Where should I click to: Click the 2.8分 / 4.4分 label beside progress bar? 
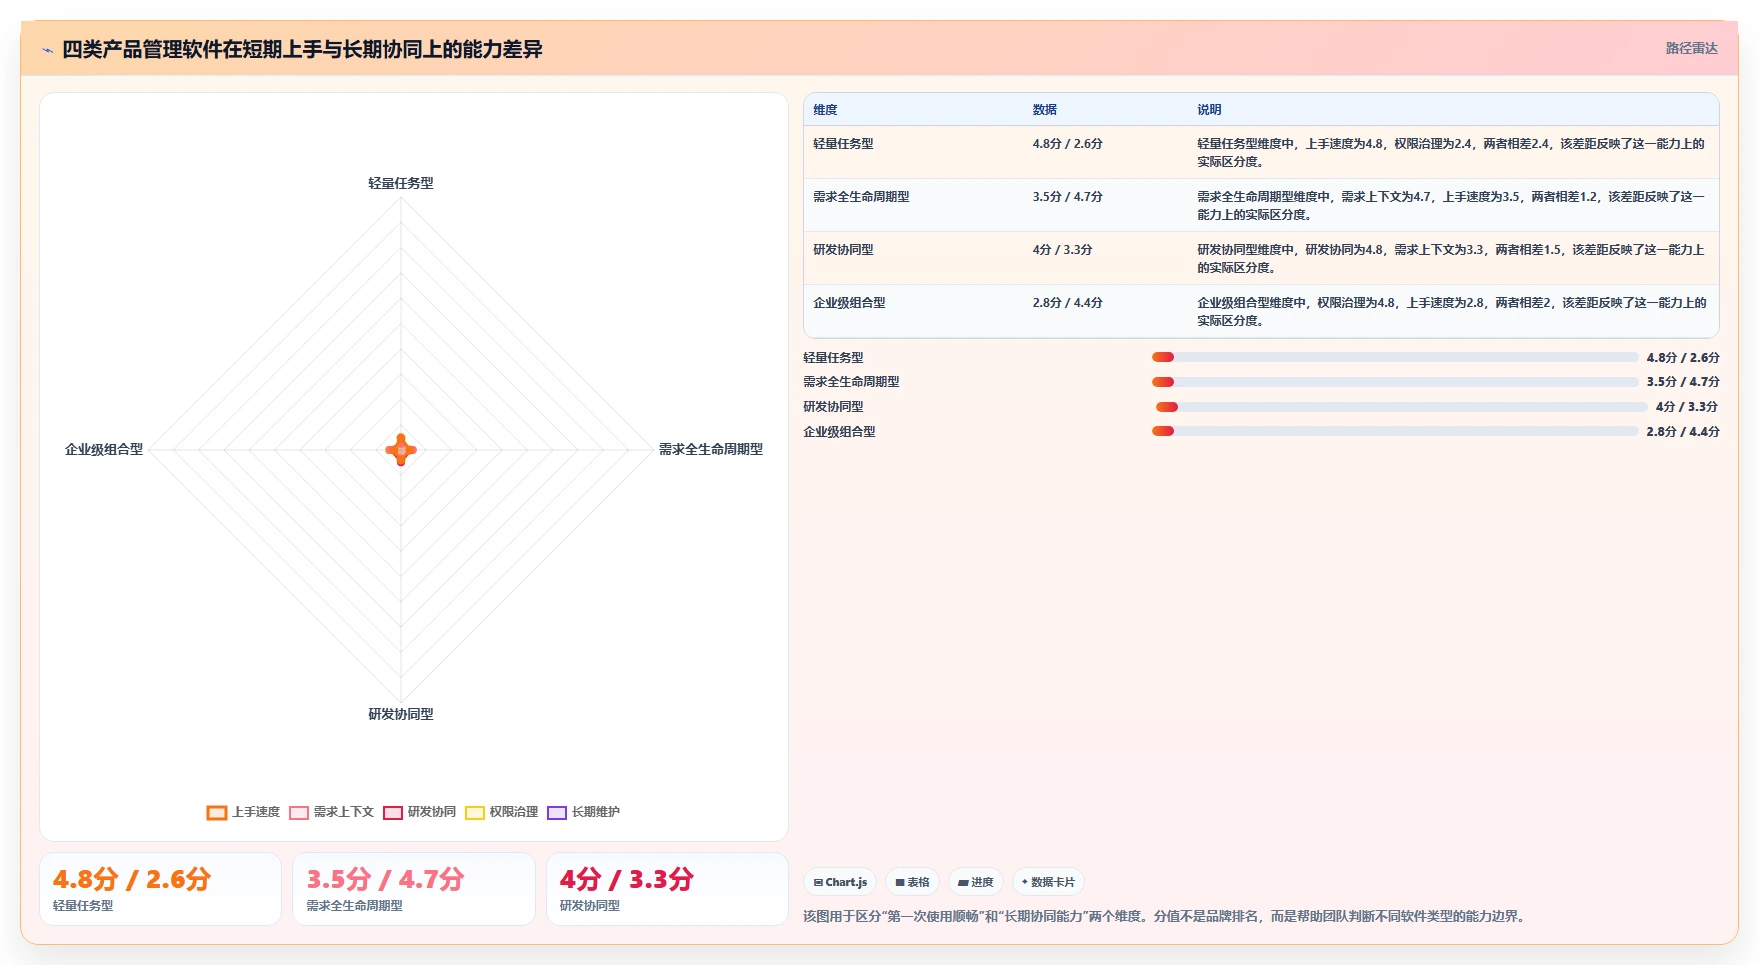point(1683,432)
